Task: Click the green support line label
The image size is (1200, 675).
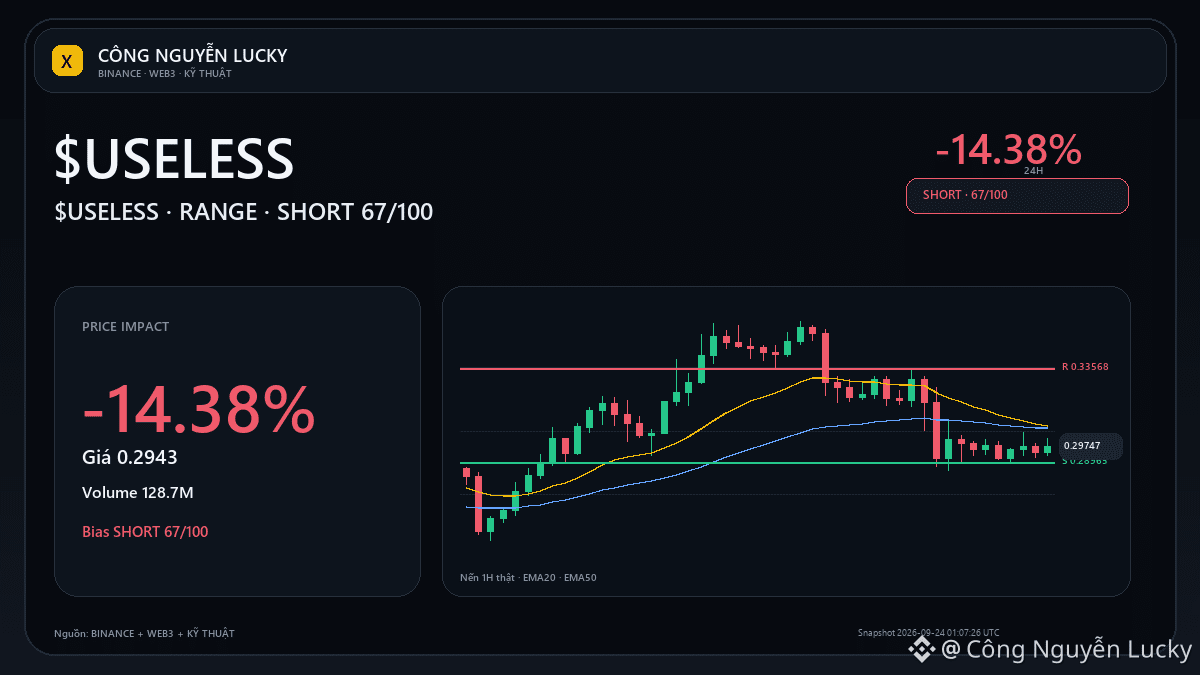Action: [1085, 461]
